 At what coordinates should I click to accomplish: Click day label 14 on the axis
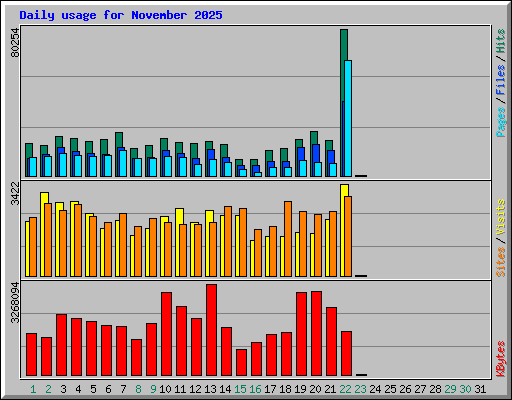225,389
